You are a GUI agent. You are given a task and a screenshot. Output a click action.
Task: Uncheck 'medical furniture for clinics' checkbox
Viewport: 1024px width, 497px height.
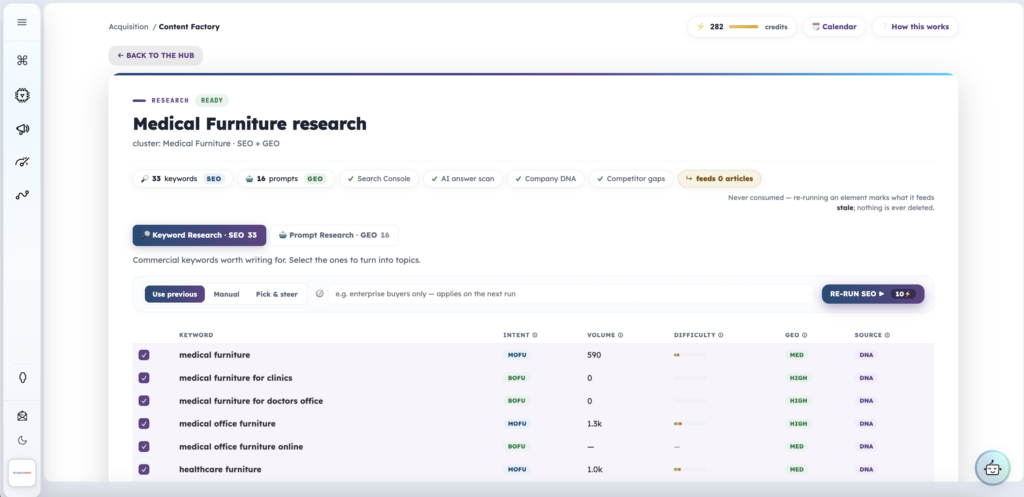pyautogui.click(x=144, y=377)
